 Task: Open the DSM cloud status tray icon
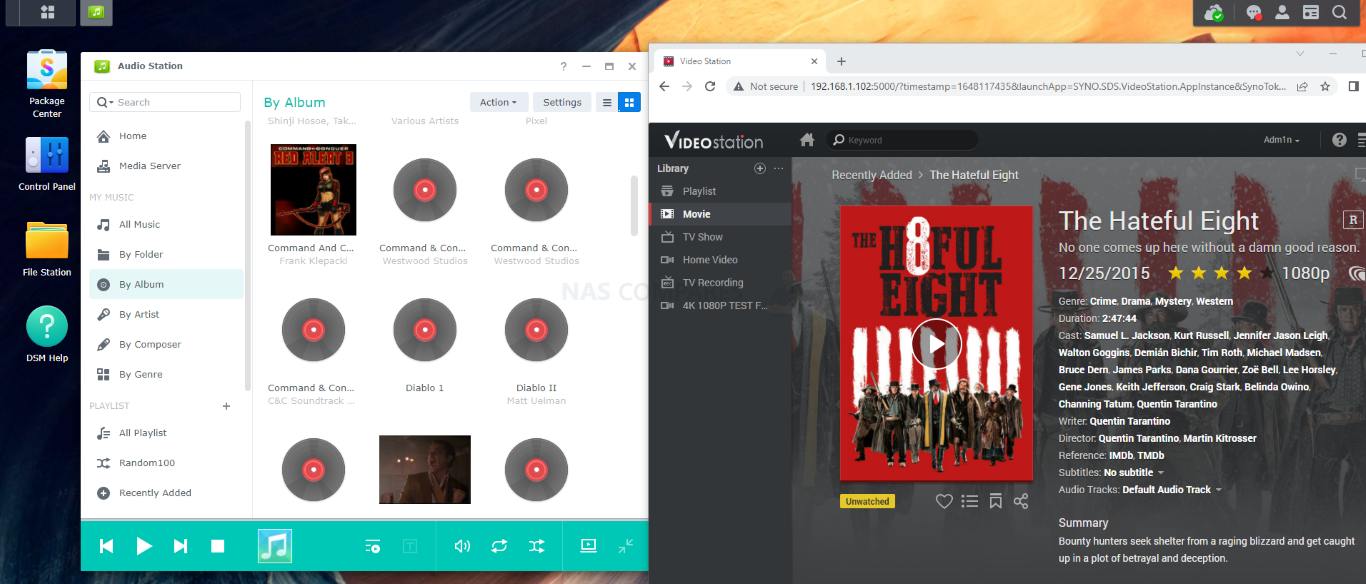[1214, 12]
